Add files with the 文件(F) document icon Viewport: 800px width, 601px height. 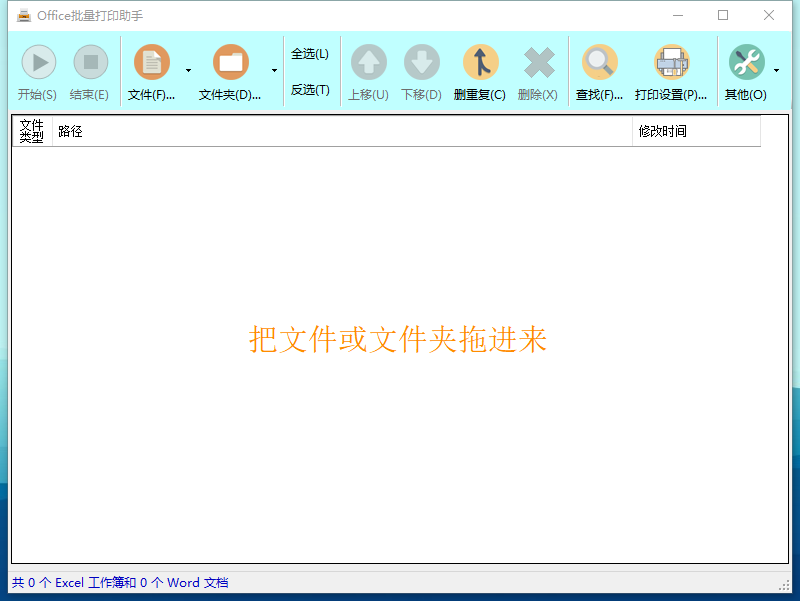coord(152,62)
